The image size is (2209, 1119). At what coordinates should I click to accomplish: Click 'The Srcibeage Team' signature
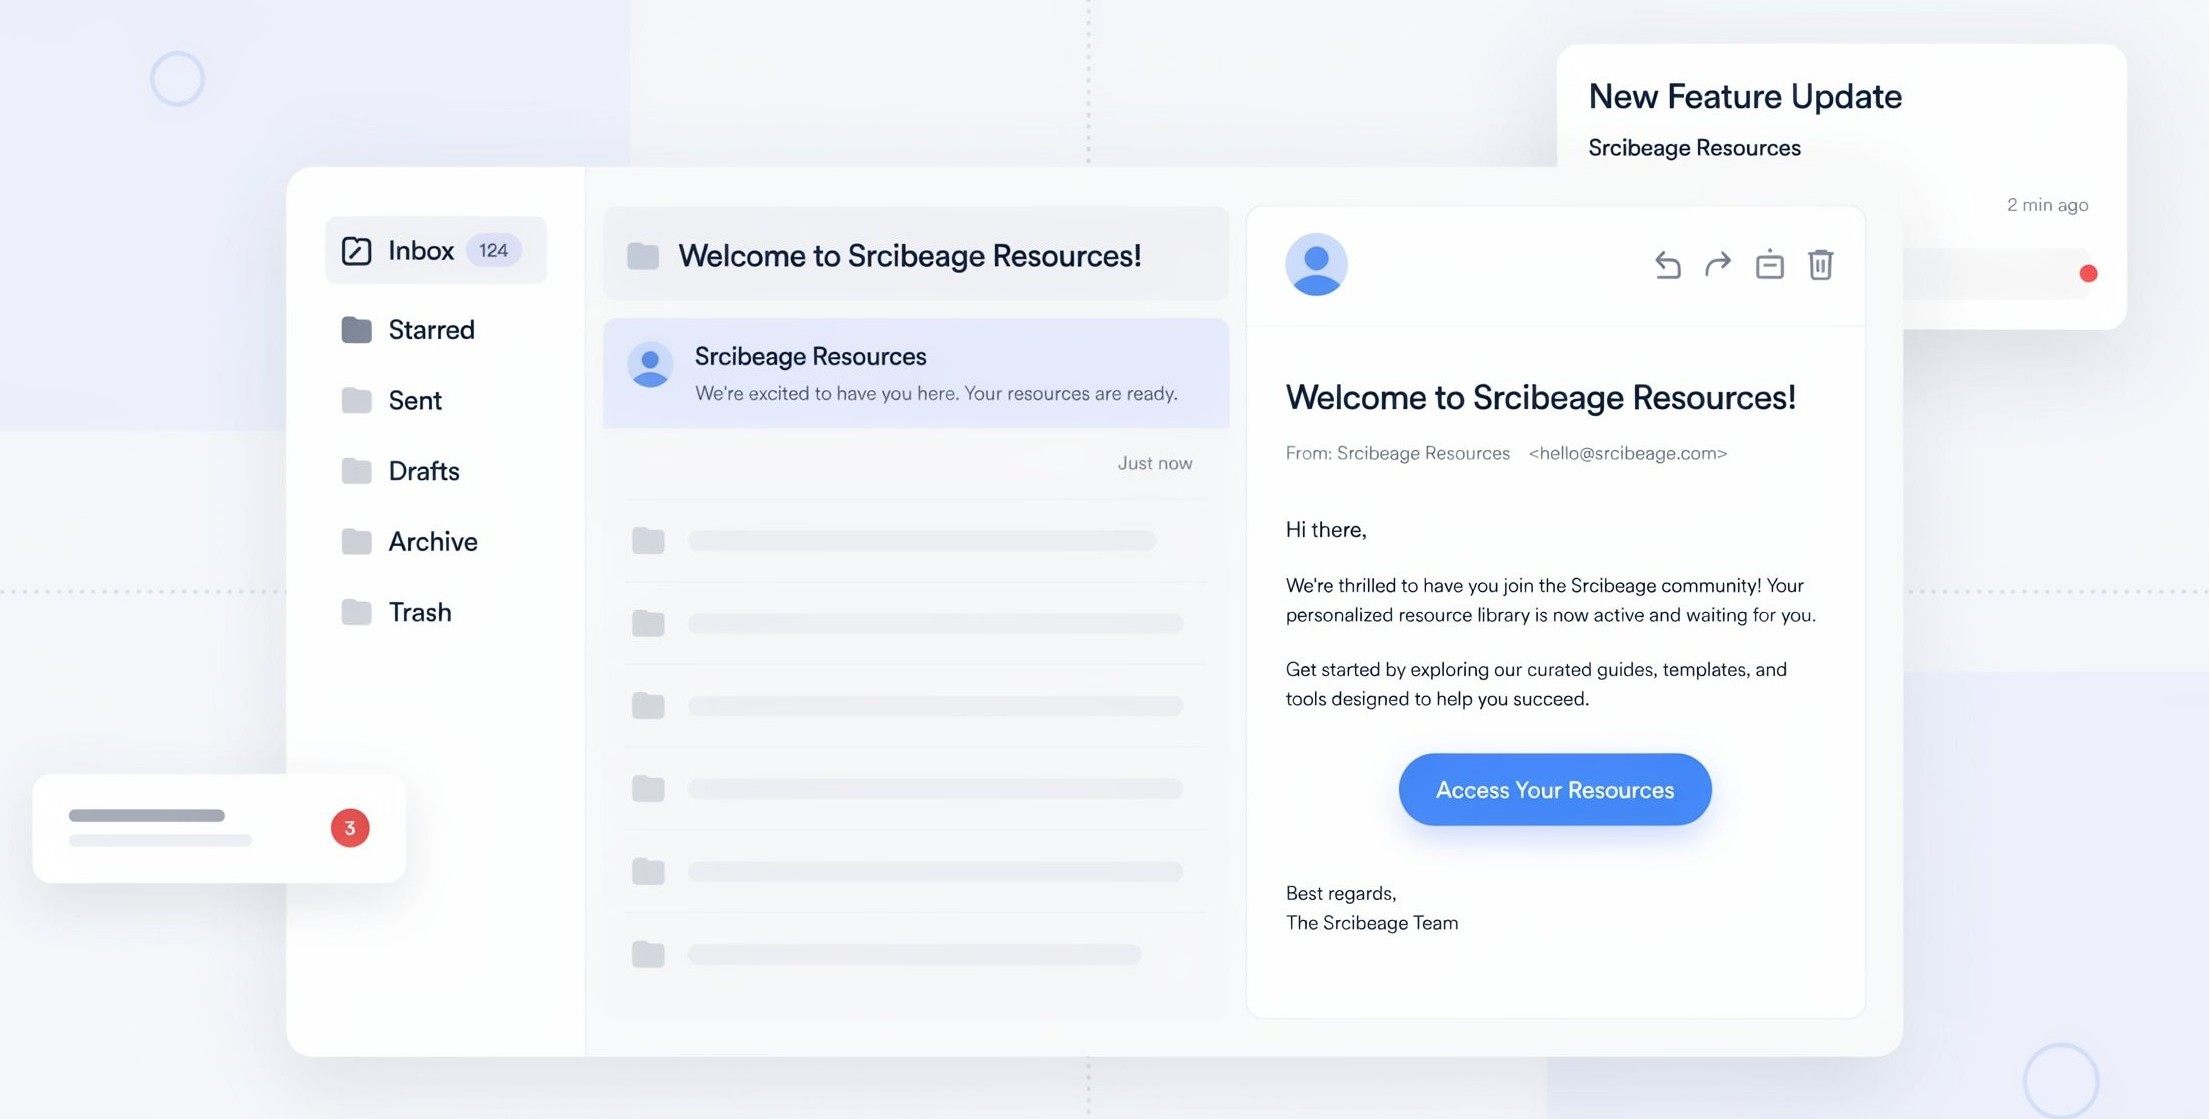click(x=1372, y=922)
